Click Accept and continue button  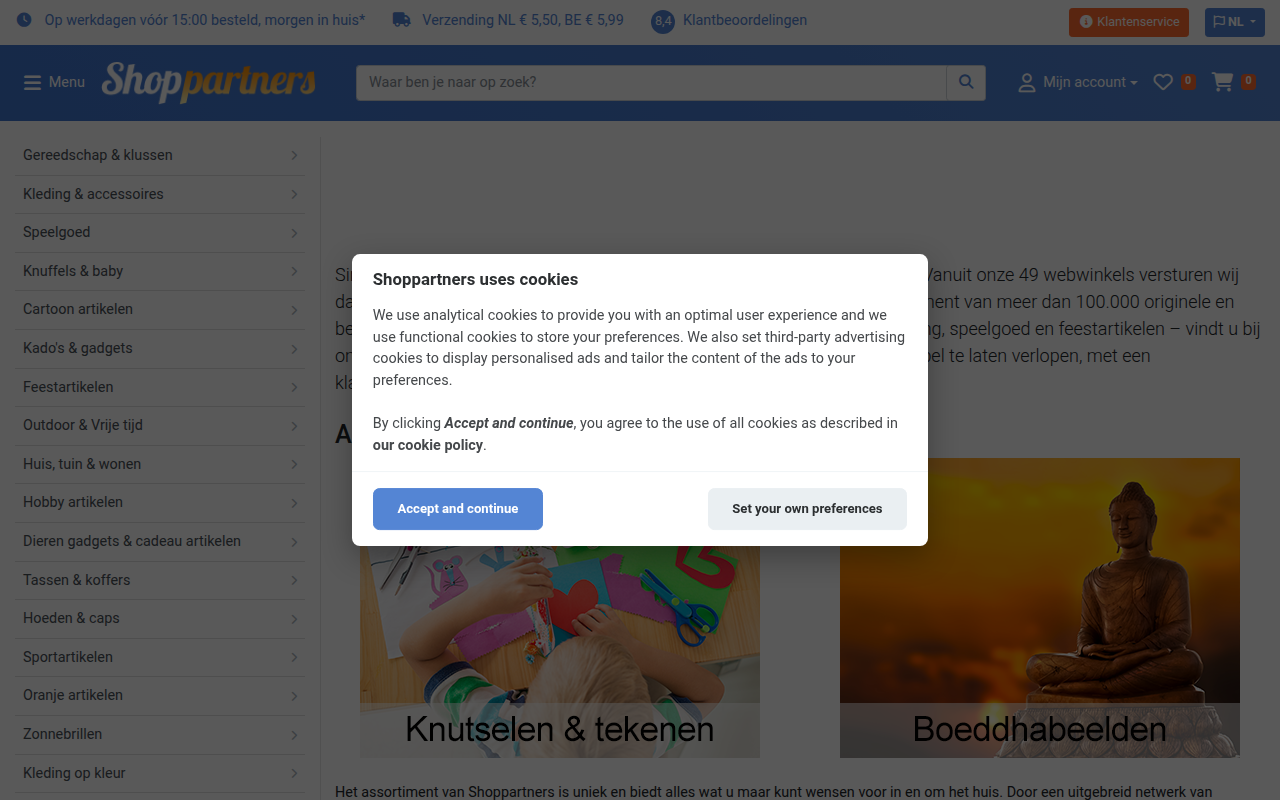(458, 509)
